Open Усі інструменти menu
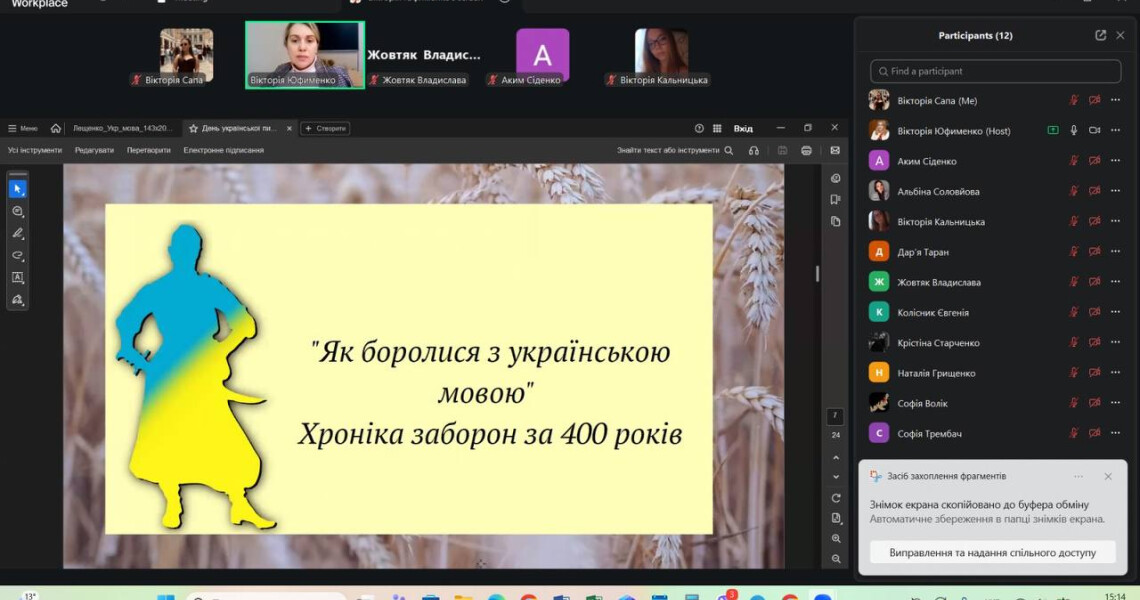This screenshot has width=1140, height=600. tap(35, 151)
